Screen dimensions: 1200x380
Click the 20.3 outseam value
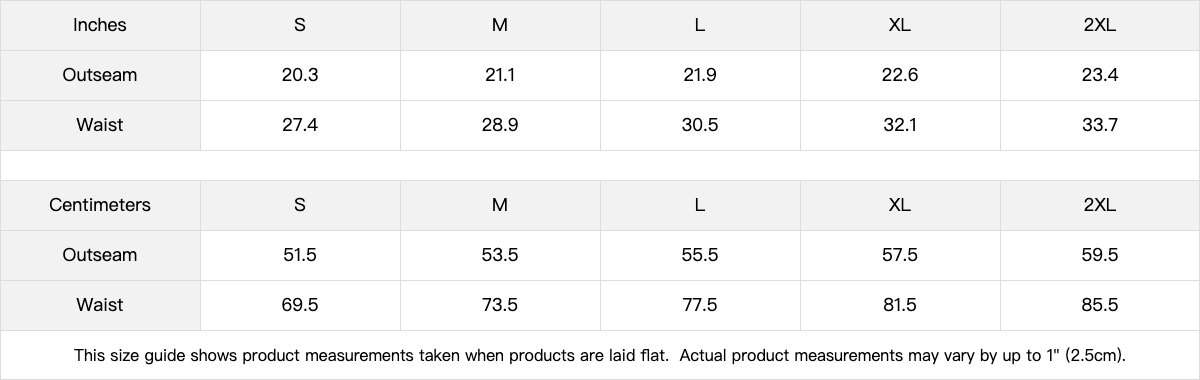(300, 75)
